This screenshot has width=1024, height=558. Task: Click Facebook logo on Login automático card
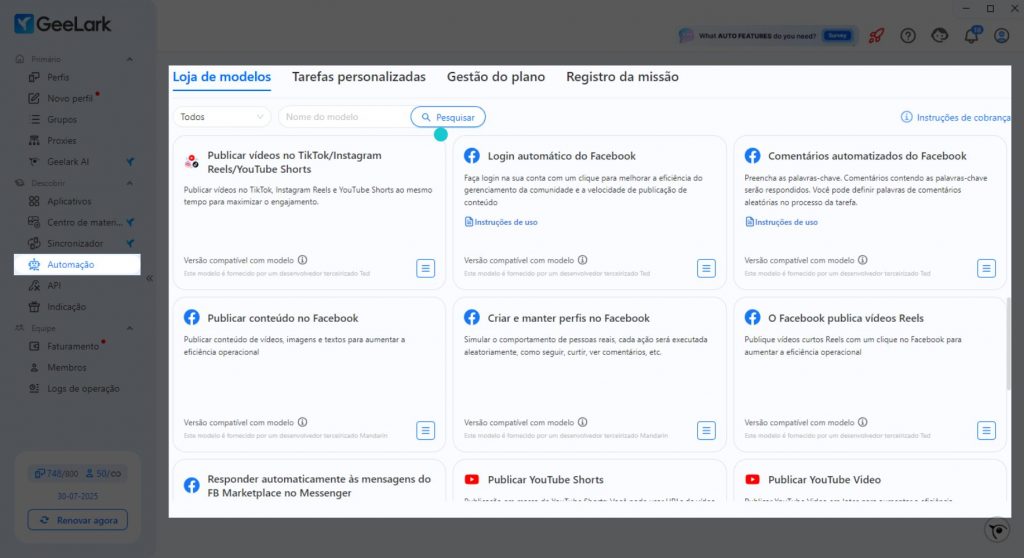coord(472,156)
